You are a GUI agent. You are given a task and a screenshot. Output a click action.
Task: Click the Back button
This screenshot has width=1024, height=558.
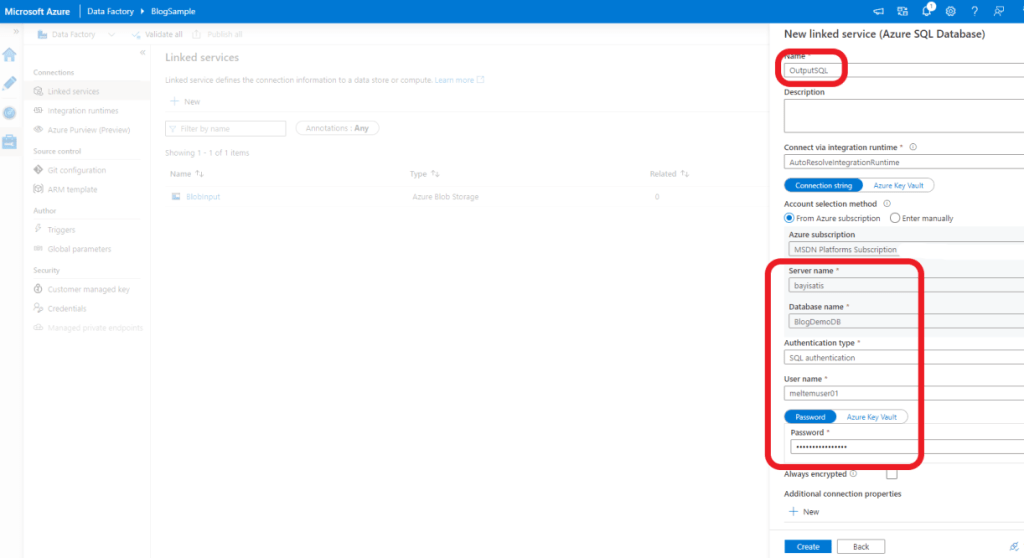(x=860, y=546)
